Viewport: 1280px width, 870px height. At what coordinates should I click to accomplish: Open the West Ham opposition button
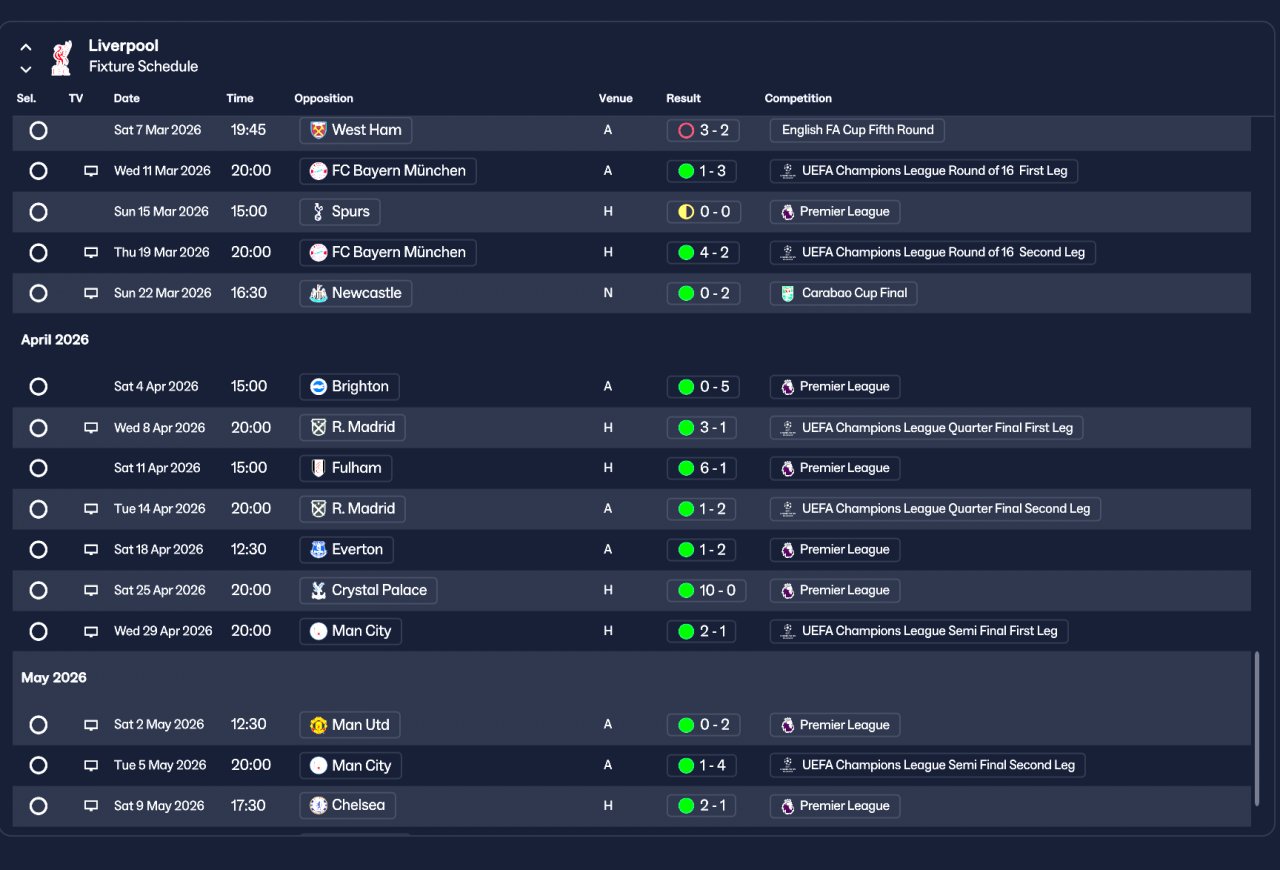pos(355,130)
